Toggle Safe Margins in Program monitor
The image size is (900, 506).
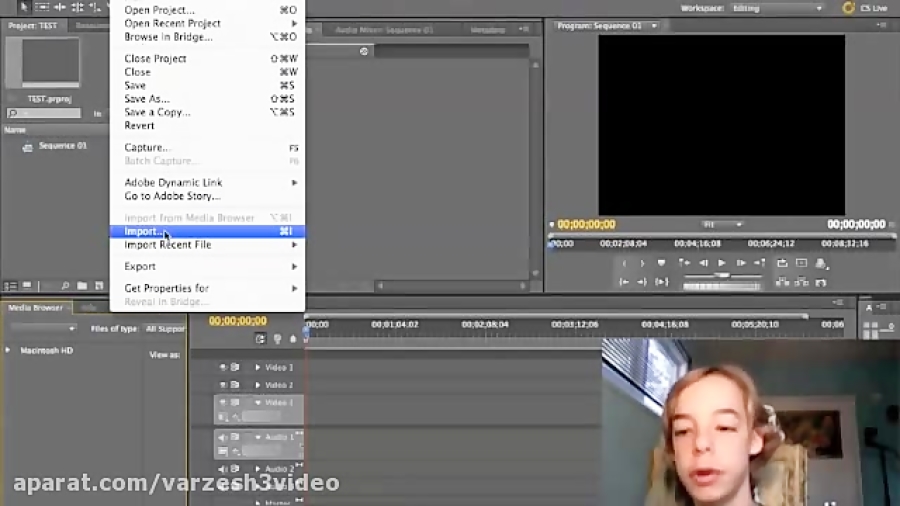[801, 263]
